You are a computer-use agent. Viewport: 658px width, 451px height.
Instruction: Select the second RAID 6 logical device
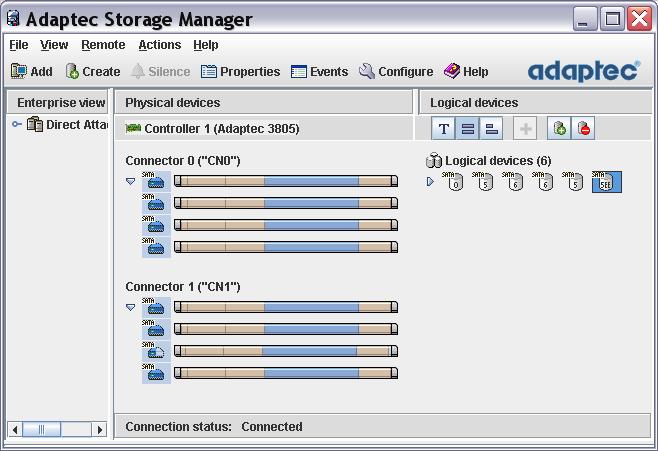[x=543, y=181]
